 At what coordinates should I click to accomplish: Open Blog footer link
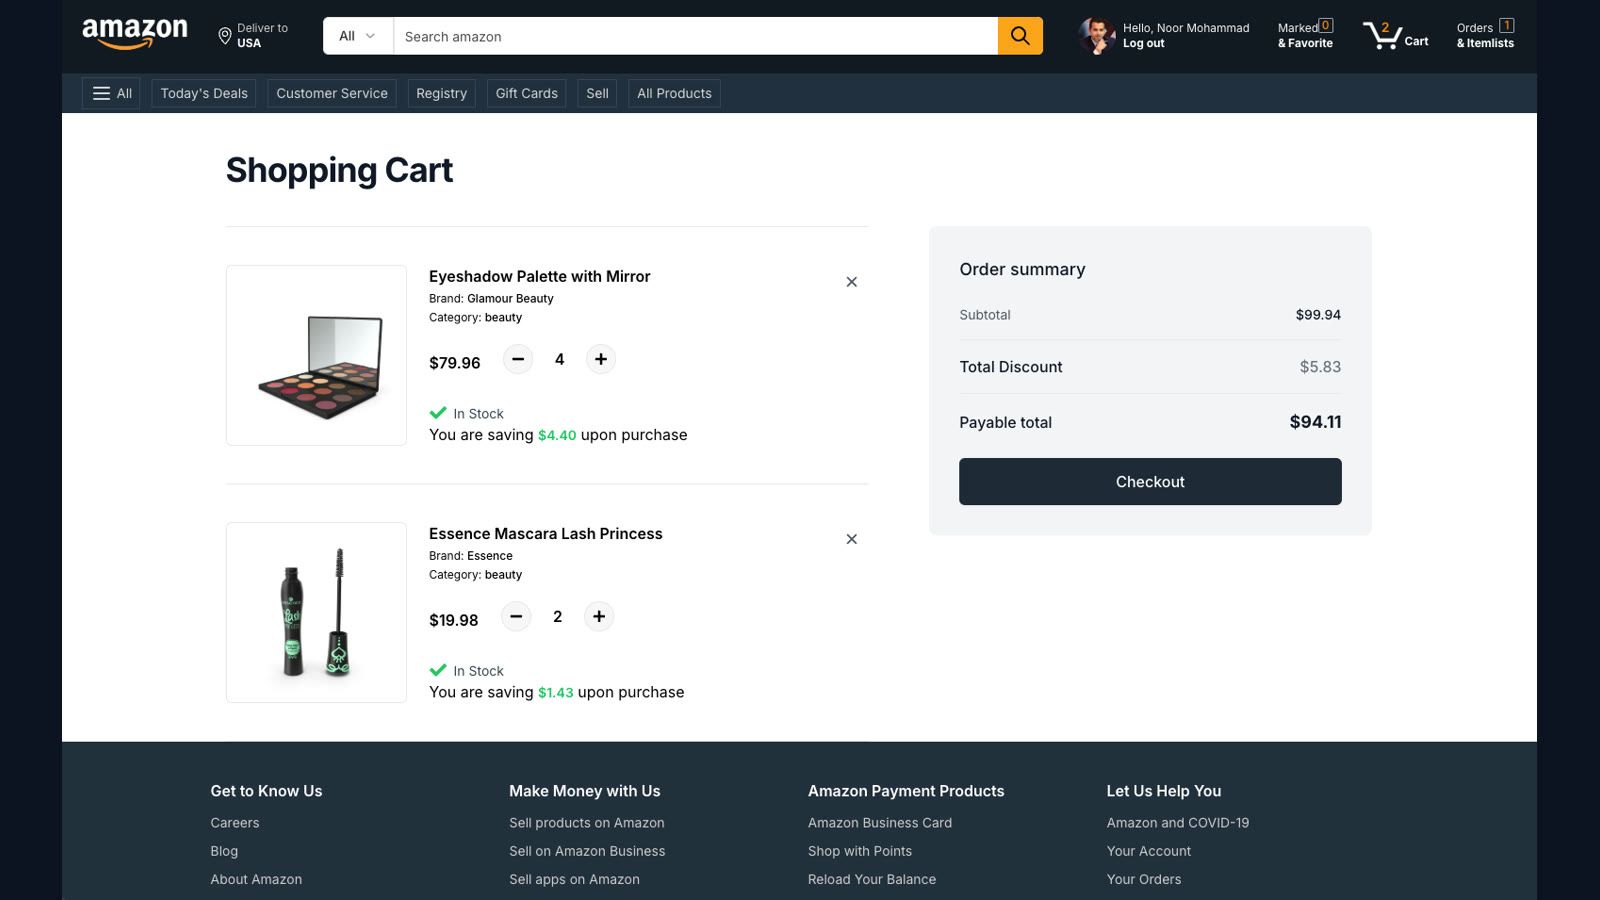(224, 851)
